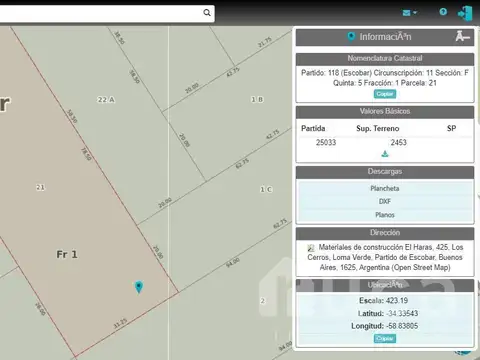480x360 pixels.
Task: Click the Descargas section header
Action: click(x=385, y=172)
